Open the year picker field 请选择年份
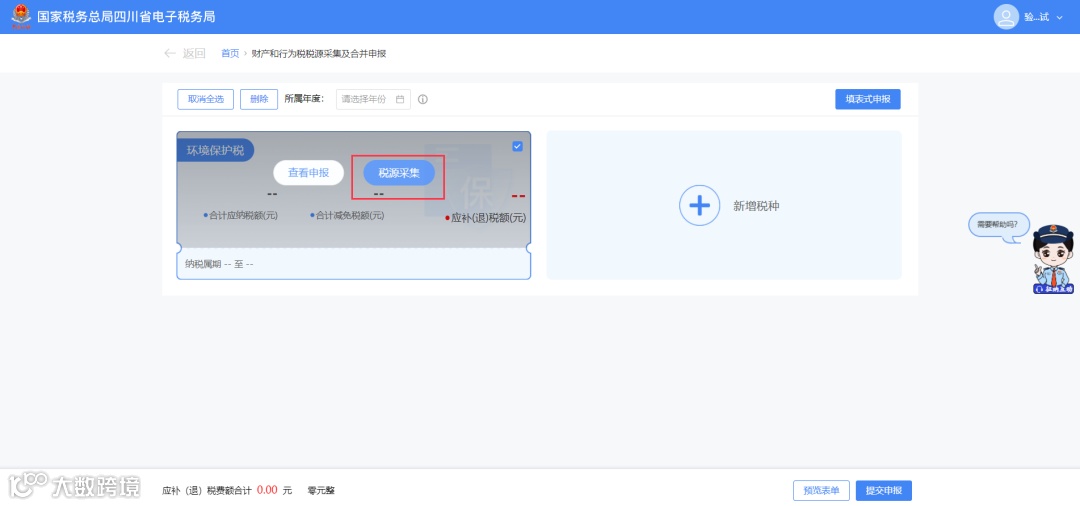Viewport: 1080px width, 506px height. point(373,99)
